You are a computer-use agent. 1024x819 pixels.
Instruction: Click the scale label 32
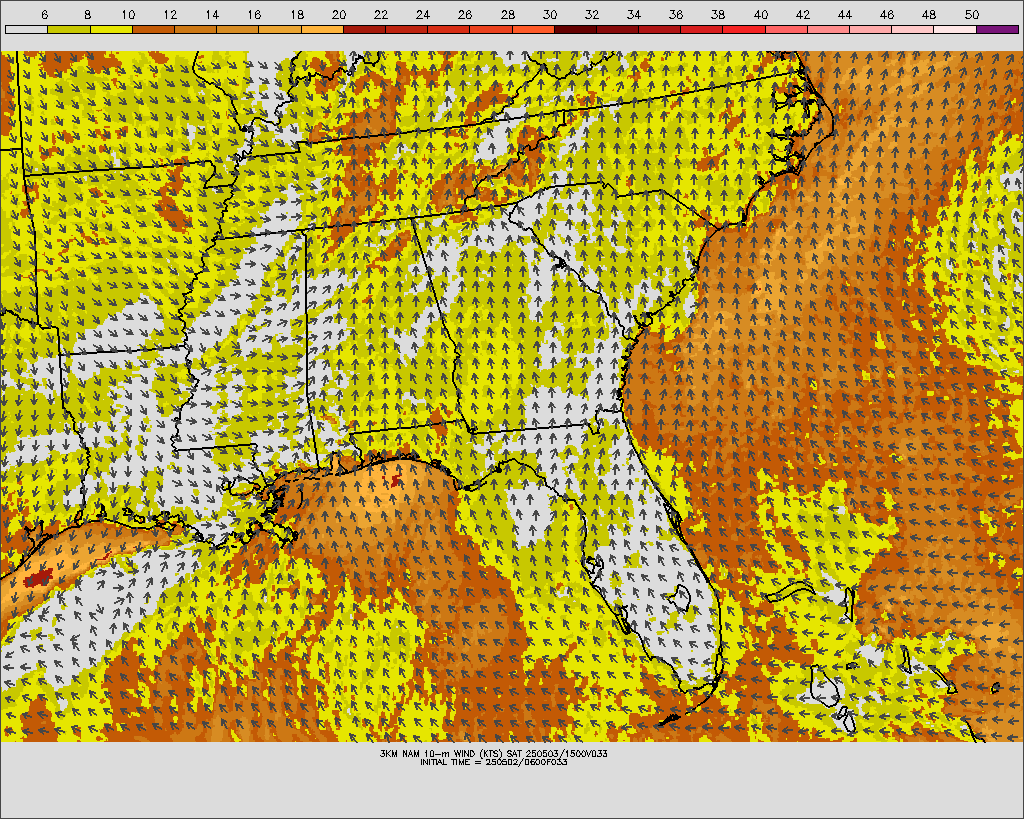[592, 14]
